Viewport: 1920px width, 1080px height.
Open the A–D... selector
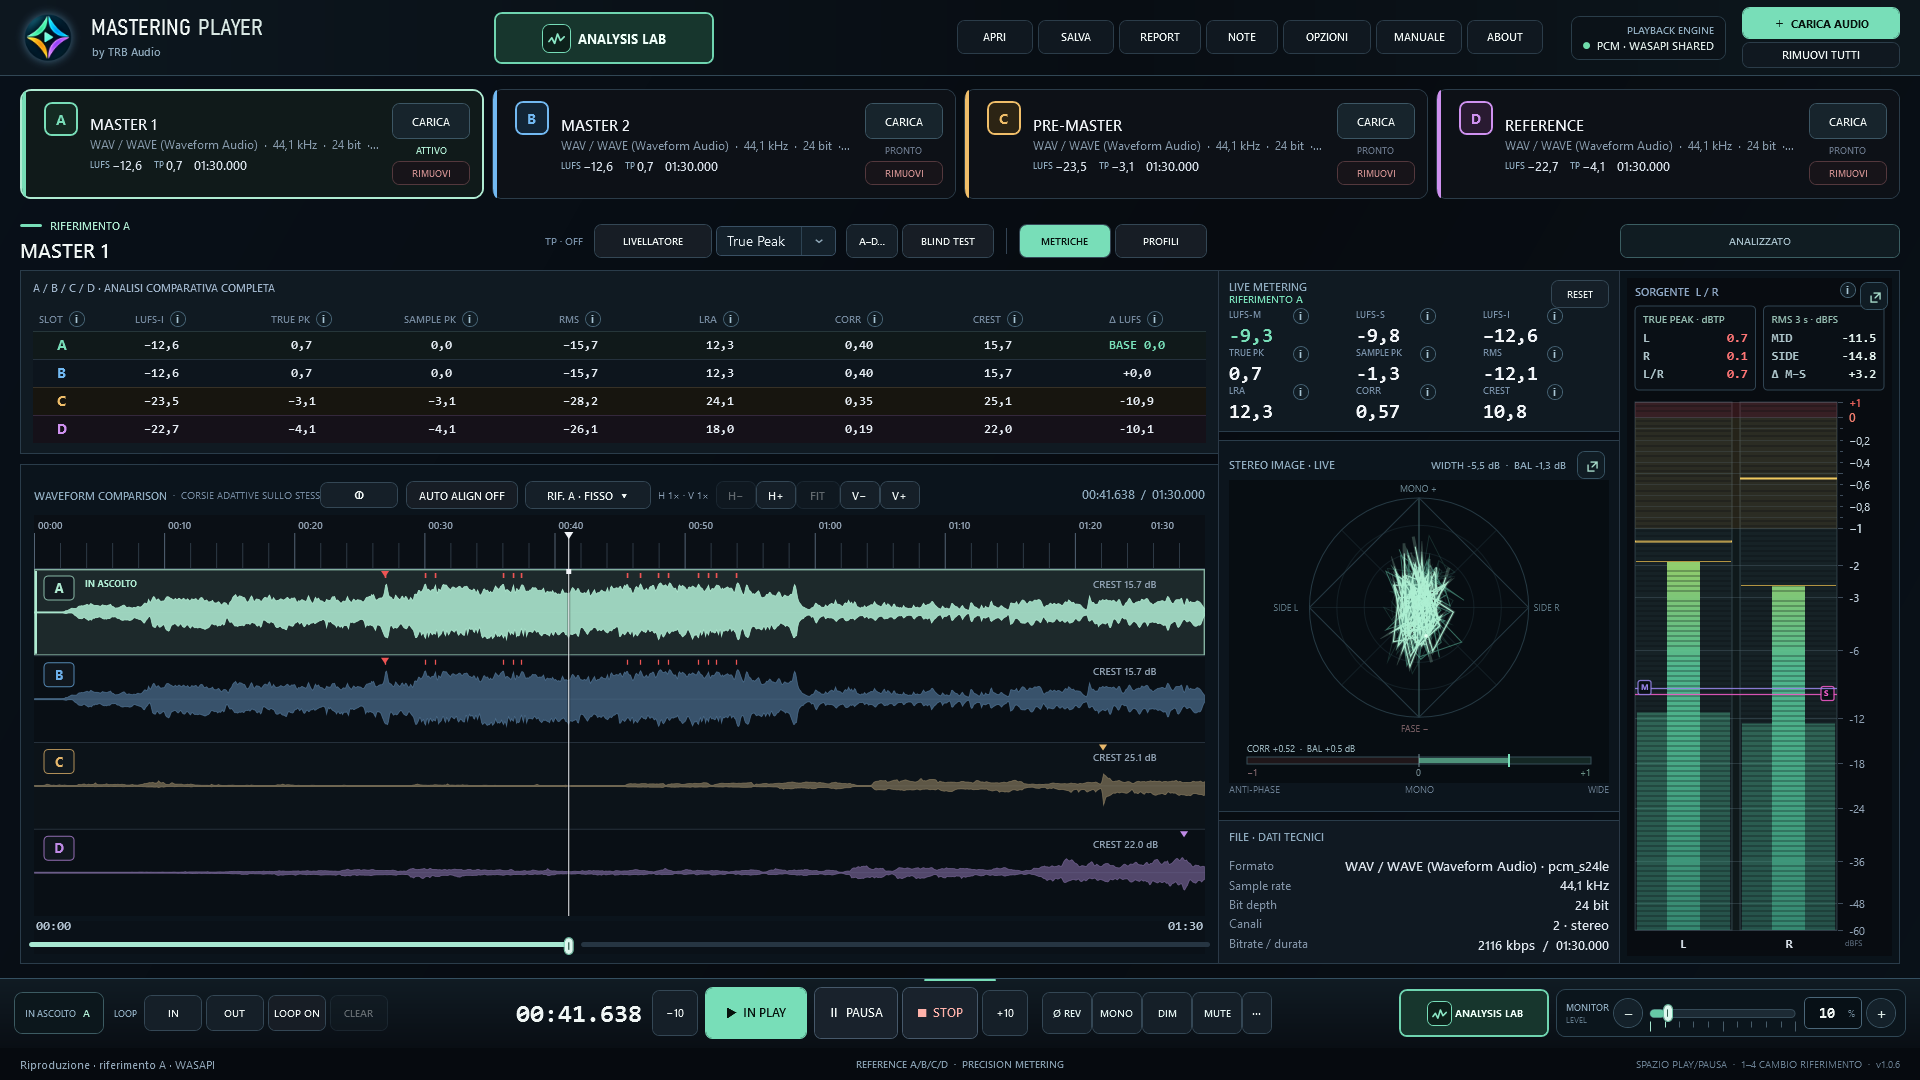click(x=872, y=241)
